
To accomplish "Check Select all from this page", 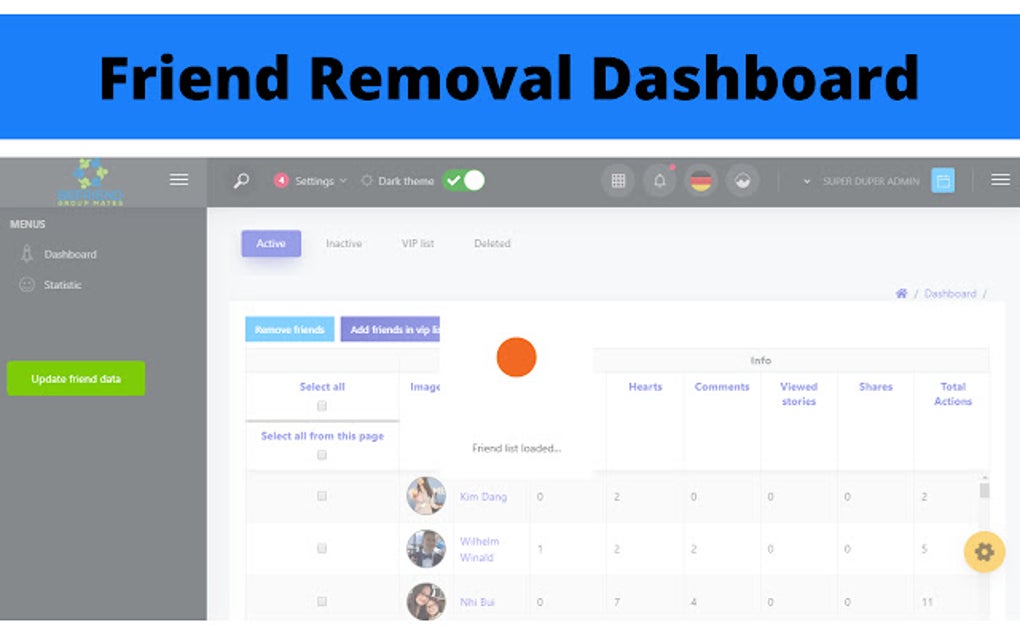I will (x=321, y=454).
